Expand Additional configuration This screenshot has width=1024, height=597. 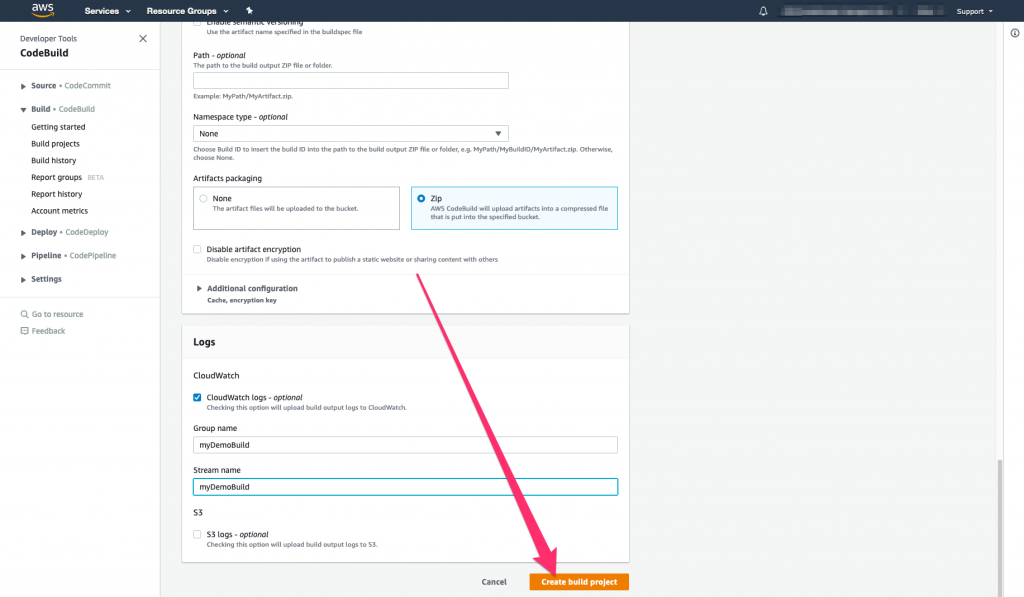pyautogui.click(x=250, y=288)
